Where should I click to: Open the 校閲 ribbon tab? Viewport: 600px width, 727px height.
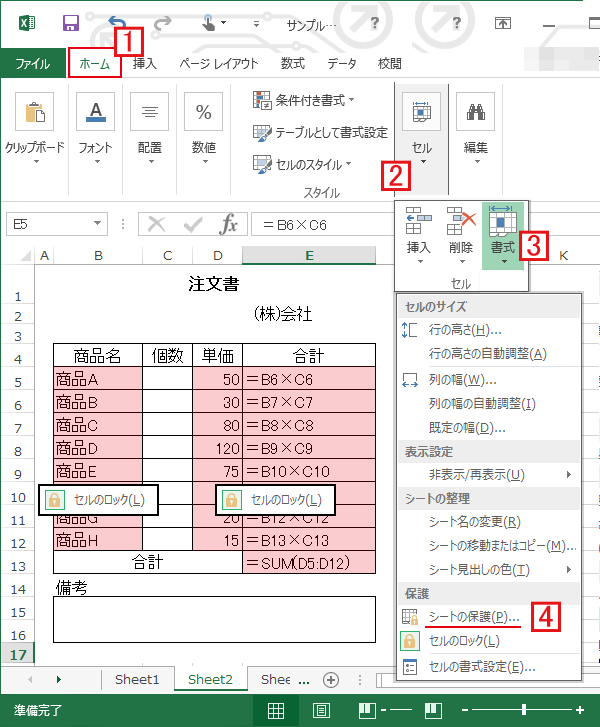(x=389, y=64)
